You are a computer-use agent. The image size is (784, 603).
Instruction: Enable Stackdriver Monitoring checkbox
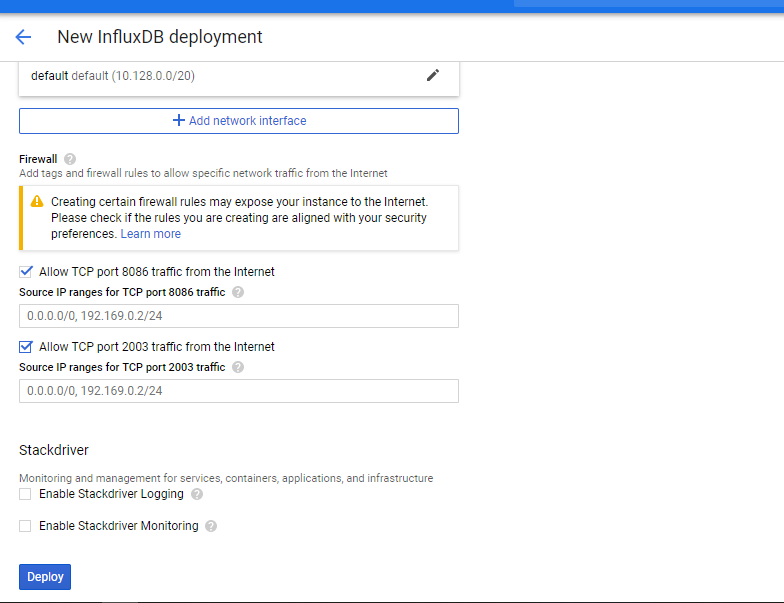click(x=26, y=526)
